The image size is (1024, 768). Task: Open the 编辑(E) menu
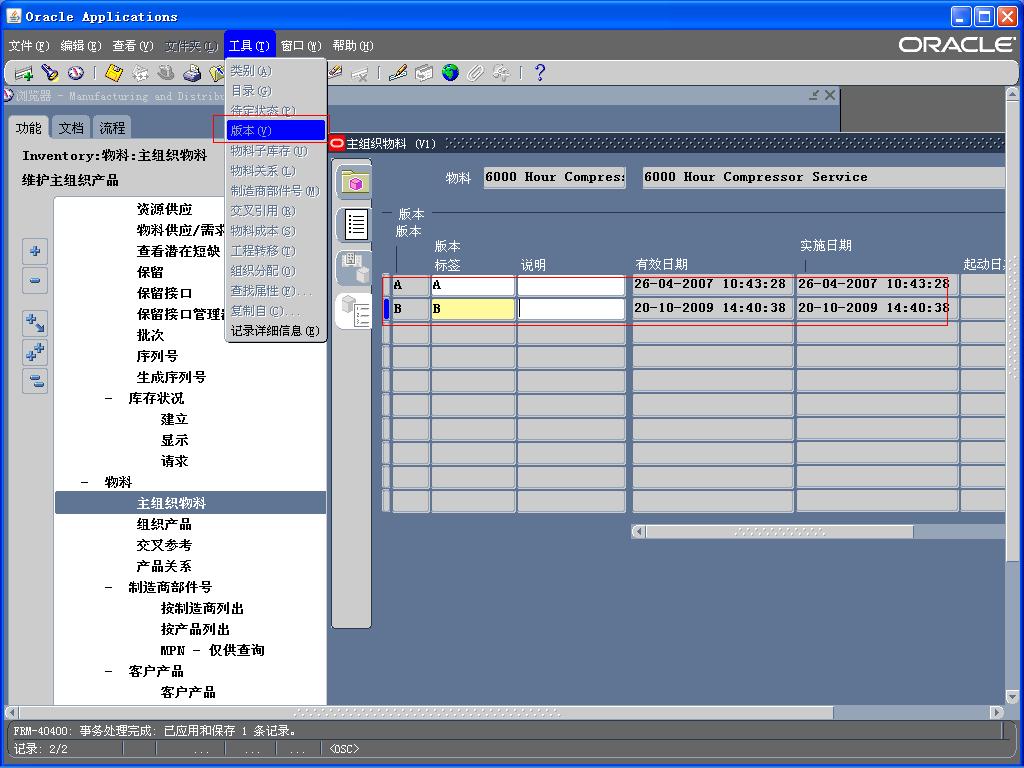coord(81,46)
